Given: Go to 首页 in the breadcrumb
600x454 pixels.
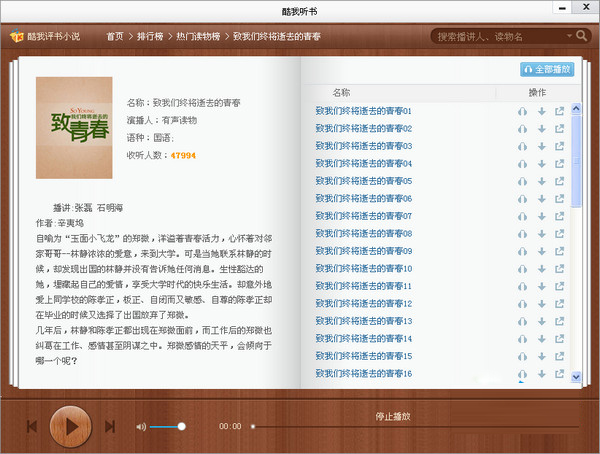Looking at the screenshot, I should pyautogui.click(x=116, y=37).
